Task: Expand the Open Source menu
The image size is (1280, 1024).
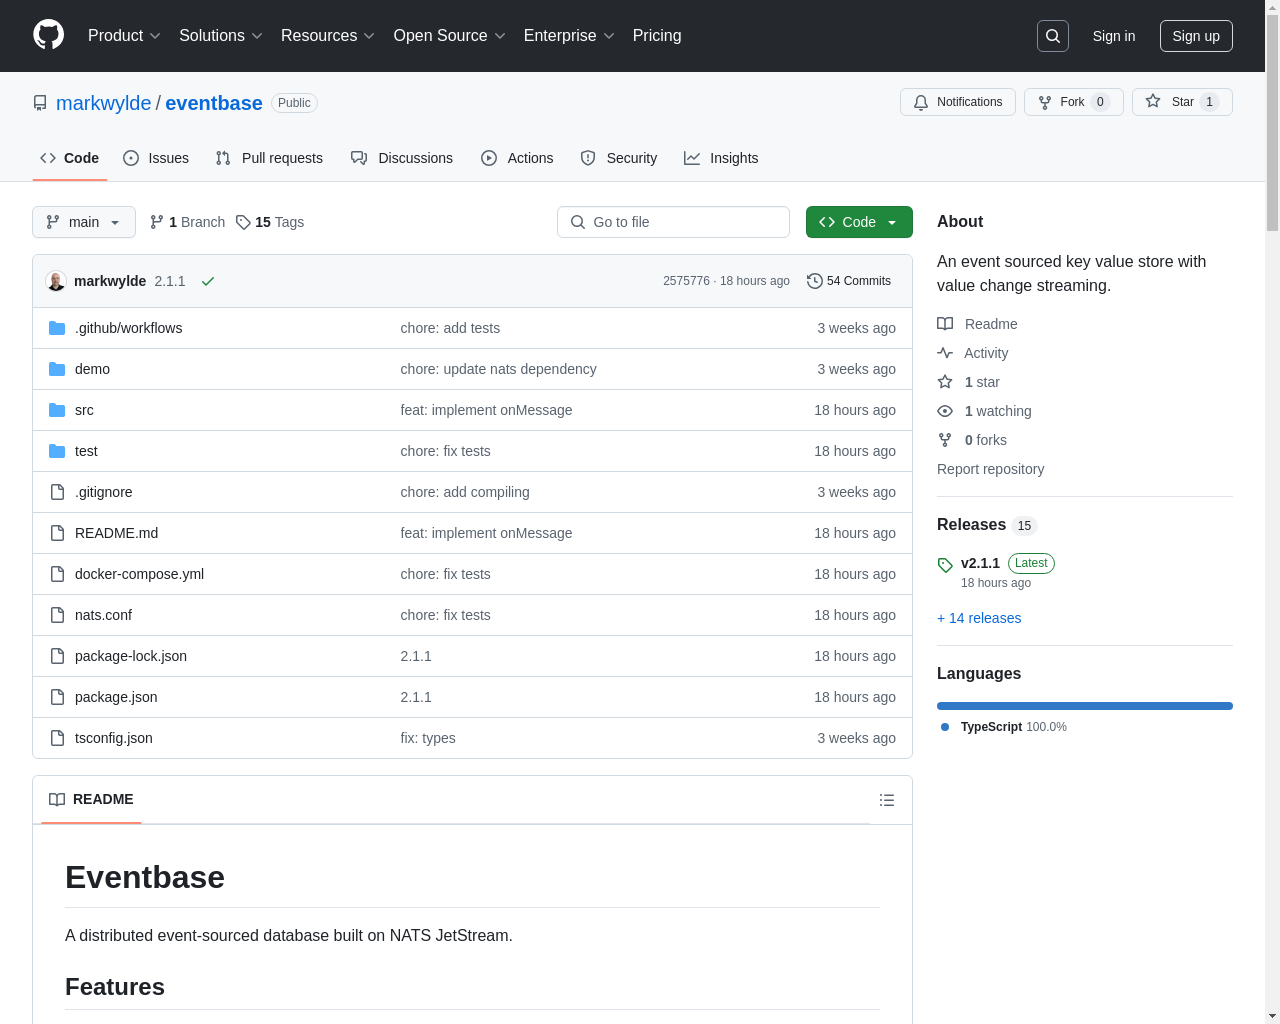Action: 450,36
